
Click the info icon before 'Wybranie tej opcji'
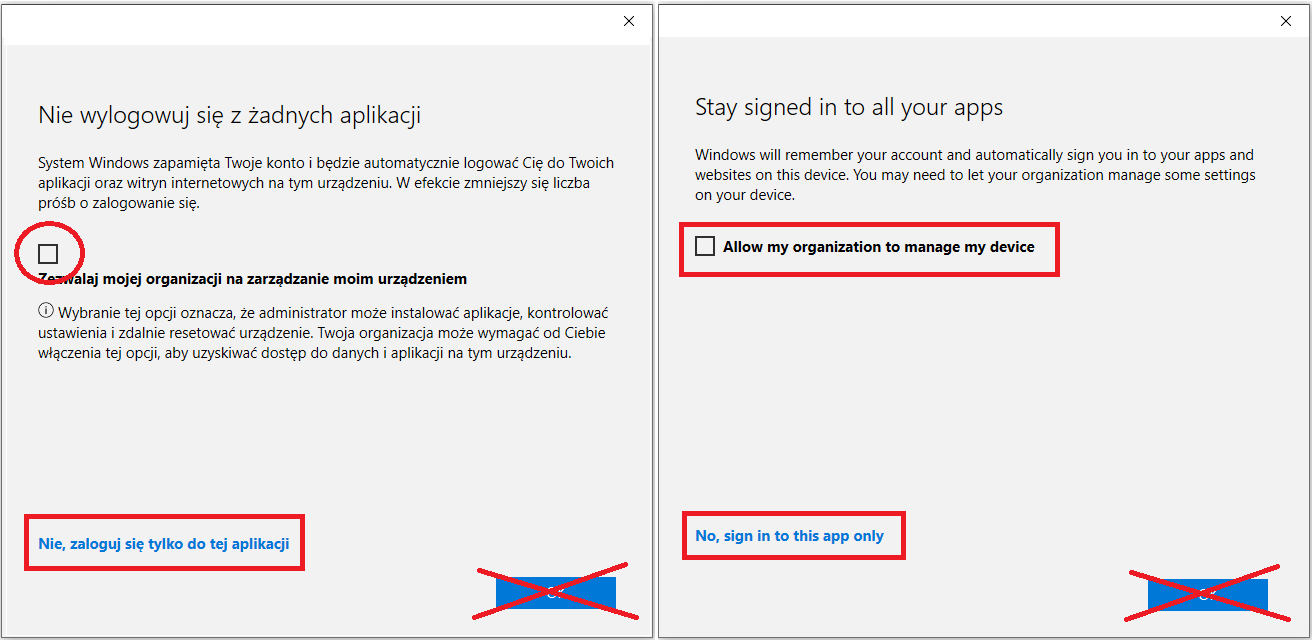point(45,311)
